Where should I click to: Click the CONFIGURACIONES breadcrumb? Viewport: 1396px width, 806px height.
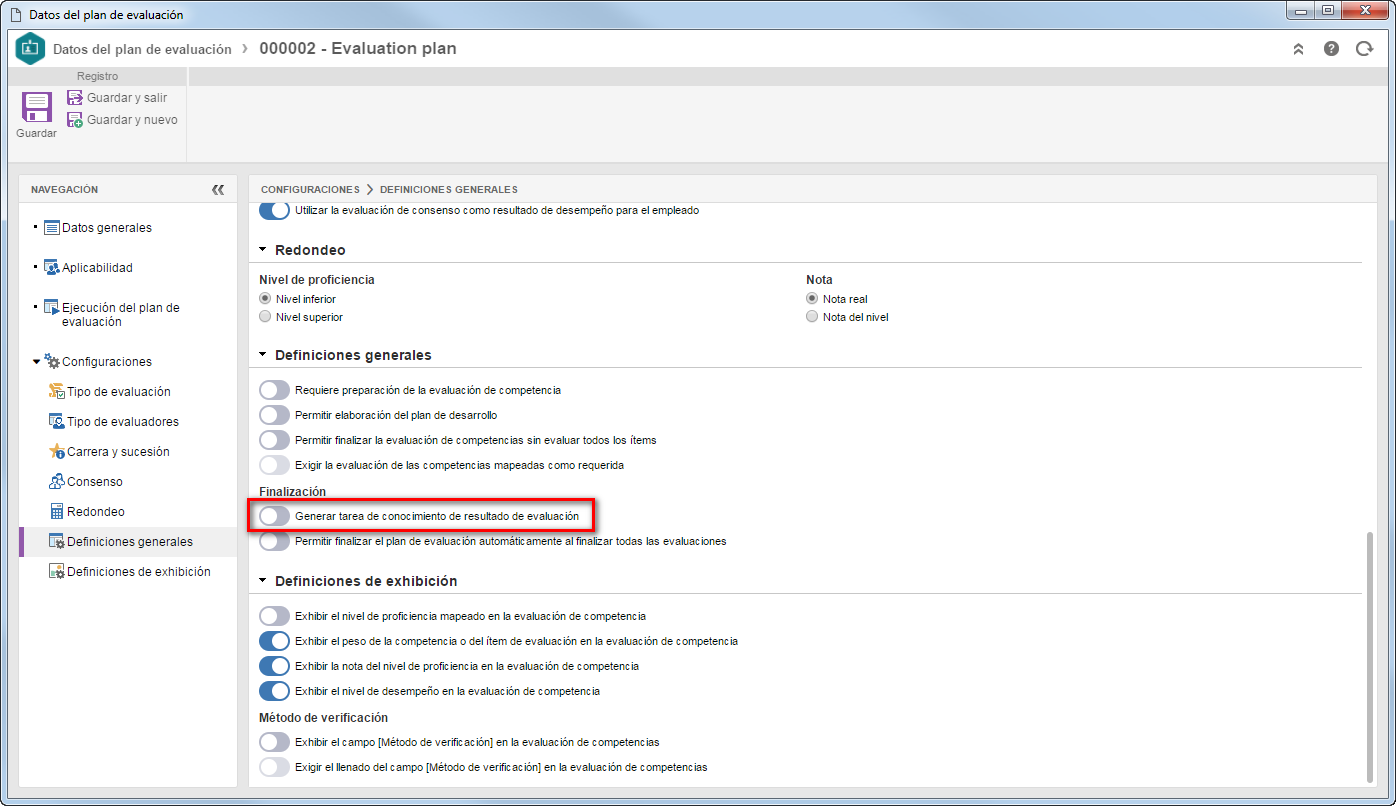tap(310, 189)
